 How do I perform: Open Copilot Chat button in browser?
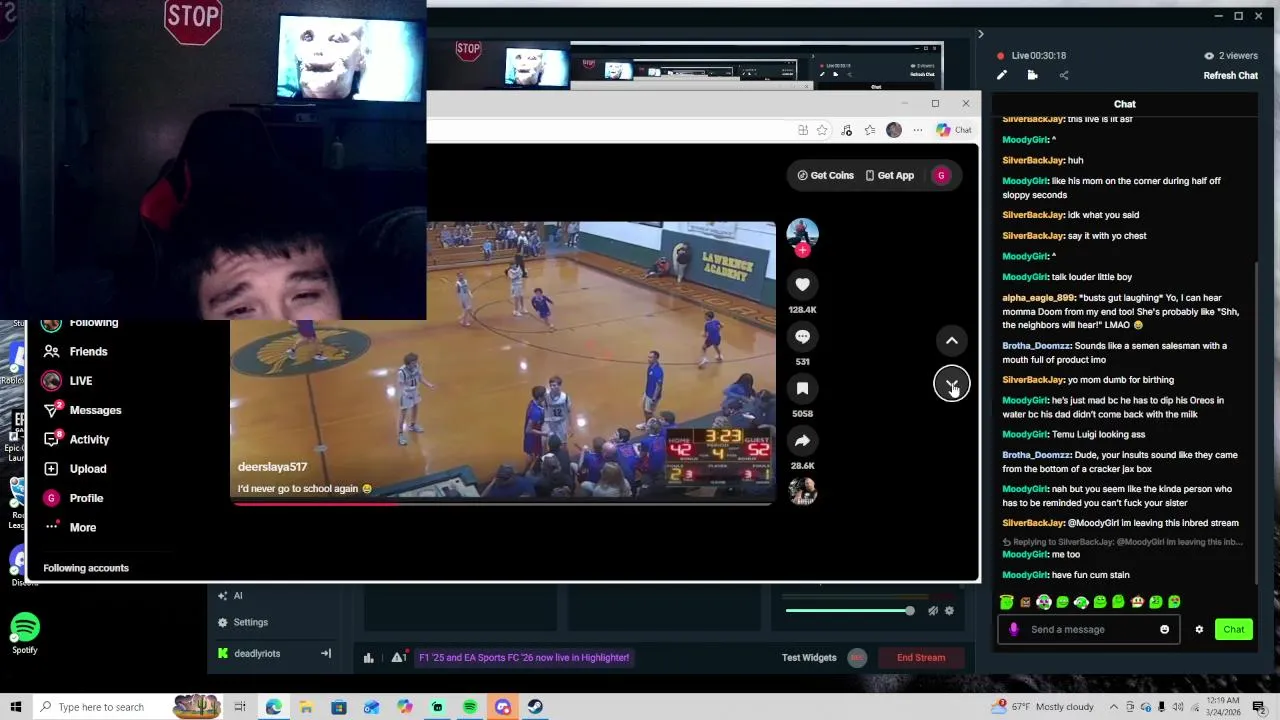pos(954,130)
